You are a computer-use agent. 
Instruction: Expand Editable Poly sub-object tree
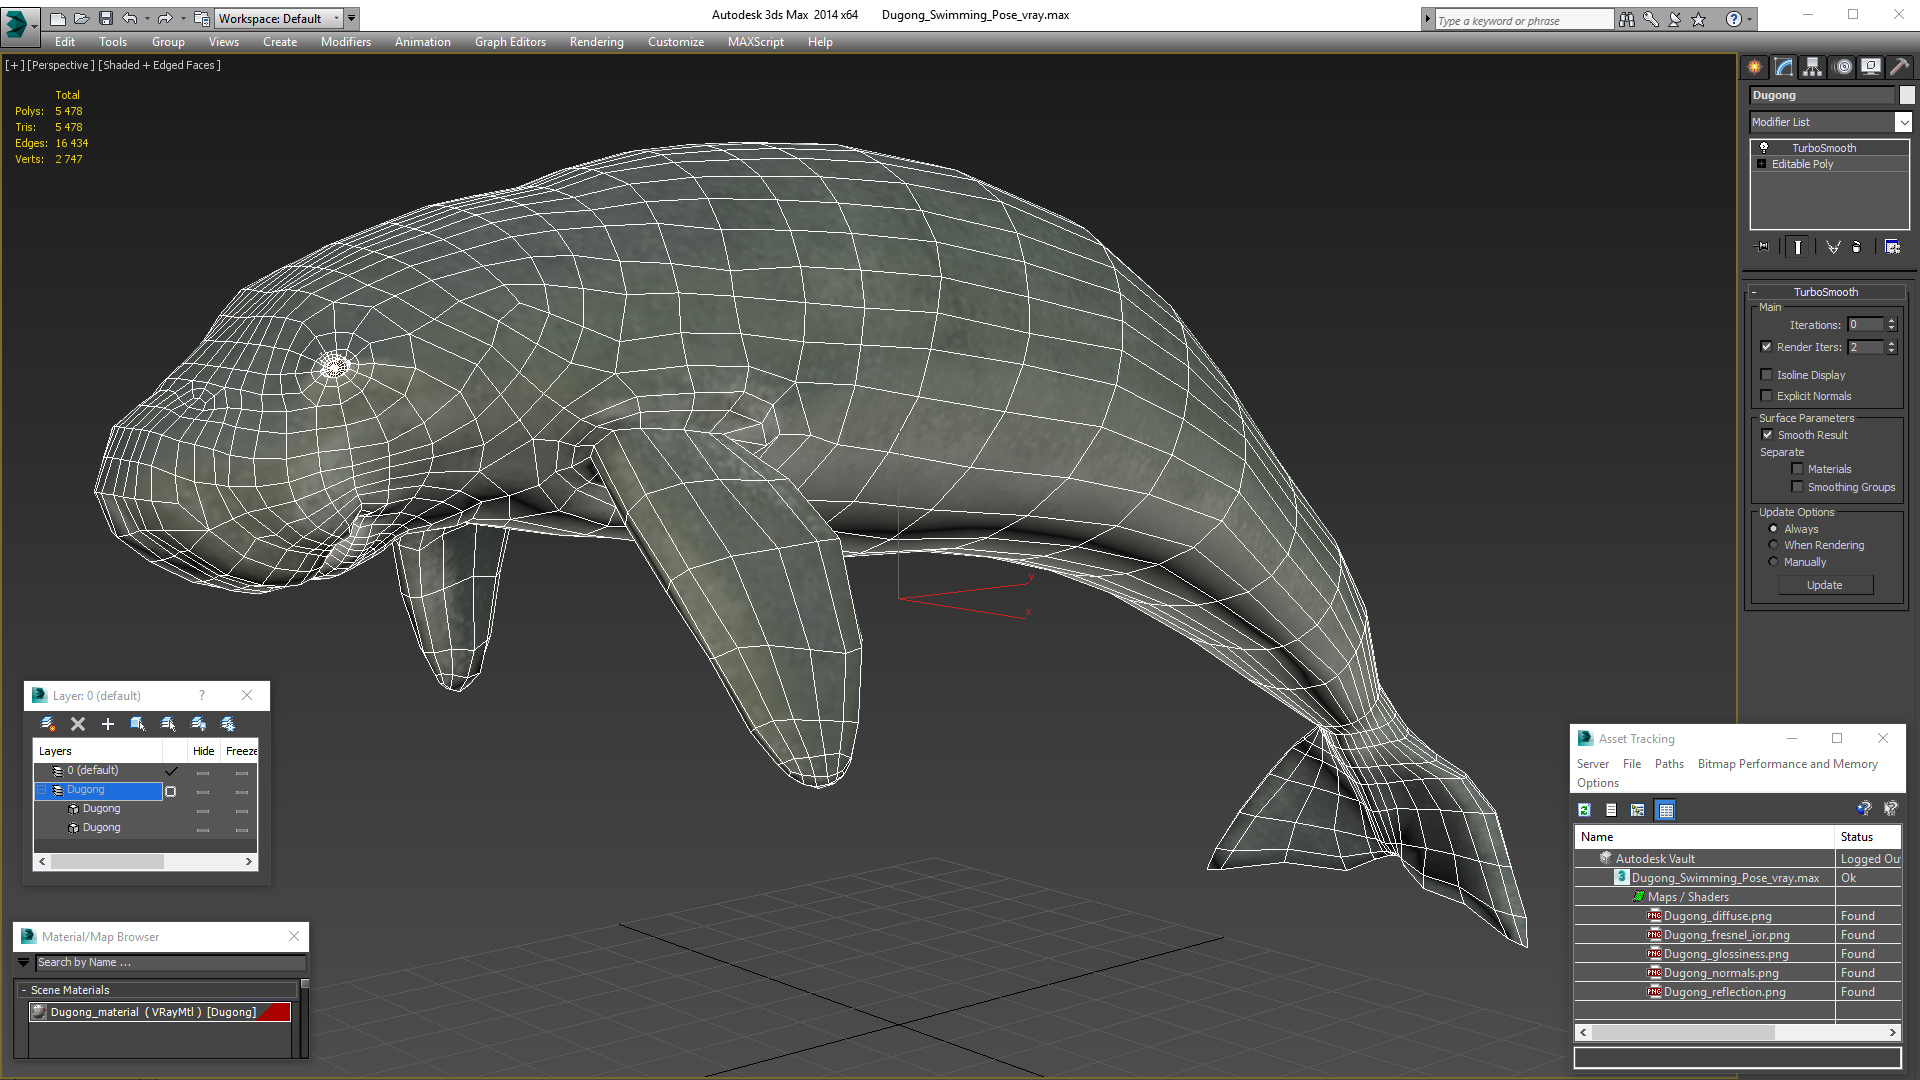pyautogui.click(x=1762, y=164)
